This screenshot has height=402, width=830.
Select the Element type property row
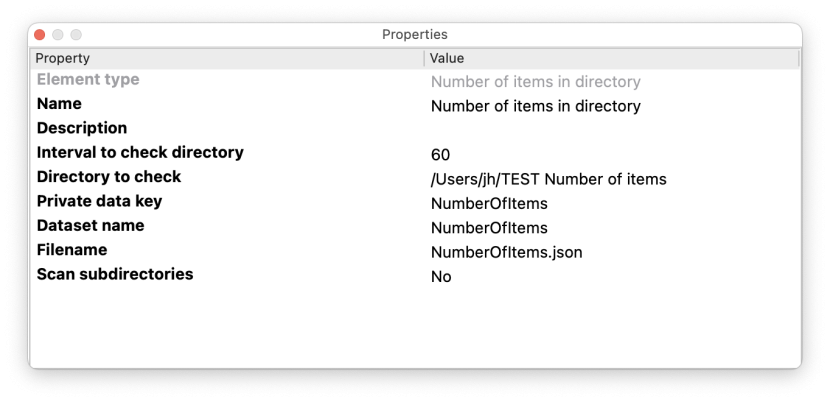click(x=415, y=81)
